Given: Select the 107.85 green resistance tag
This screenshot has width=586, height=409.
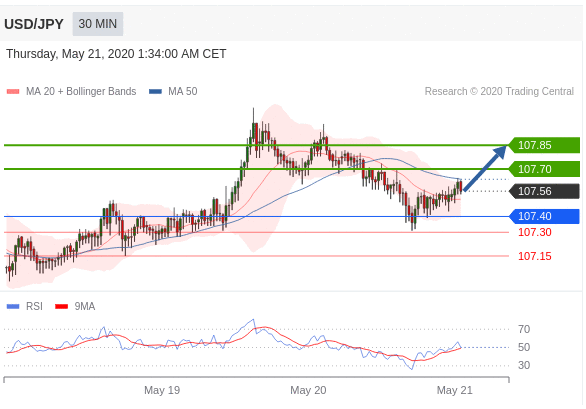Looking at the screenshot, I should point(545,145).
